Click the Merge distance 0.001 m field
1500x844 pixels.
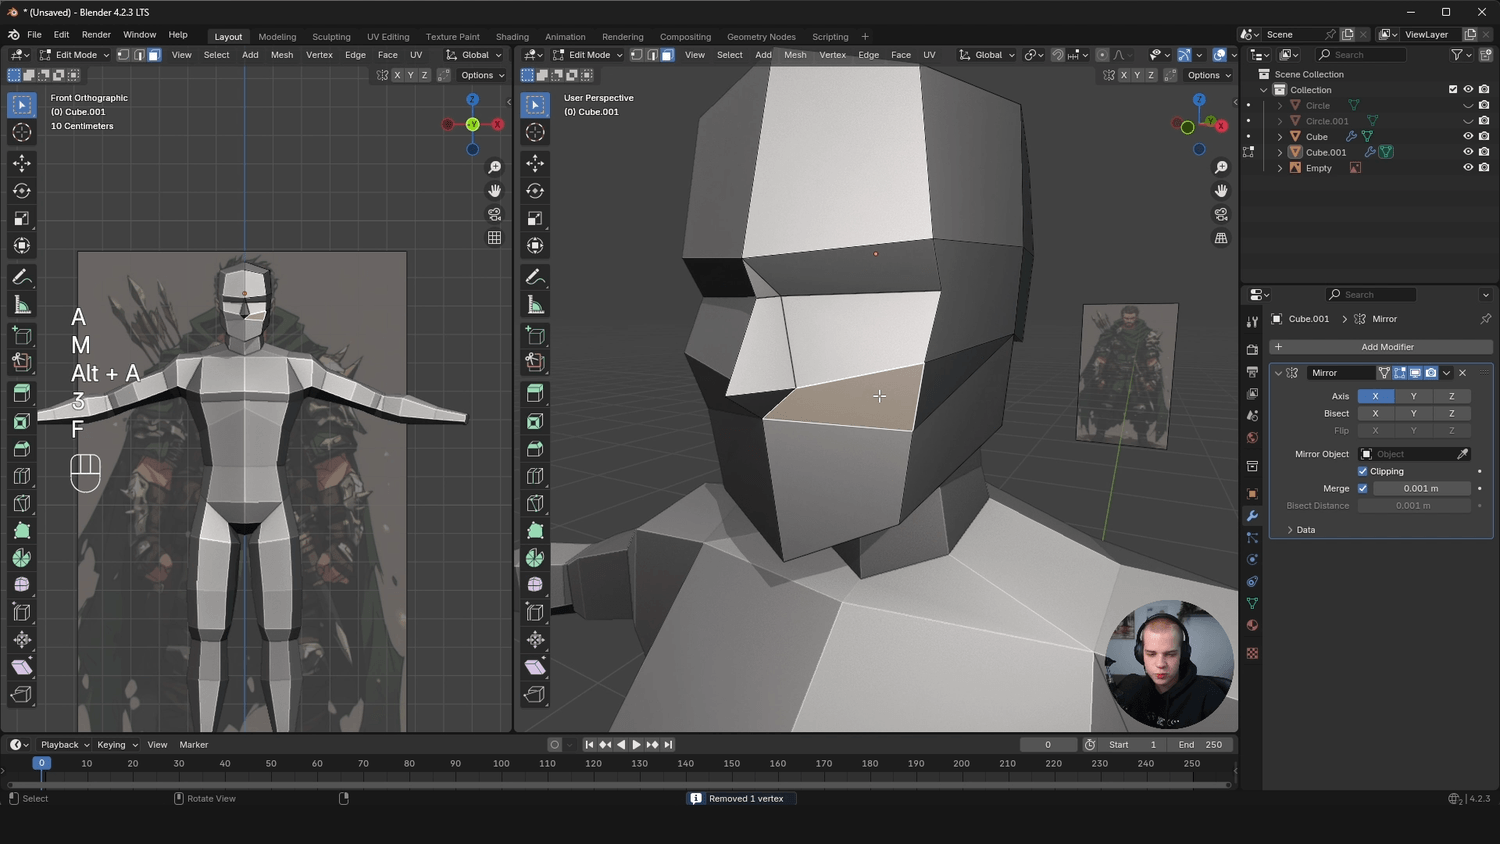(x=1420, y=488)
